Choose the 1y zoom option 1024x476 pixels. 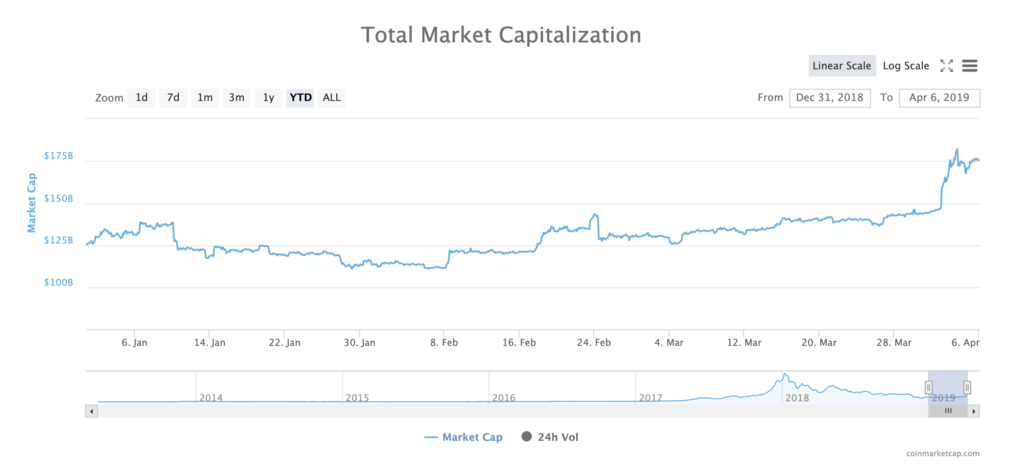pyautogui.click(x=268, y=98)
